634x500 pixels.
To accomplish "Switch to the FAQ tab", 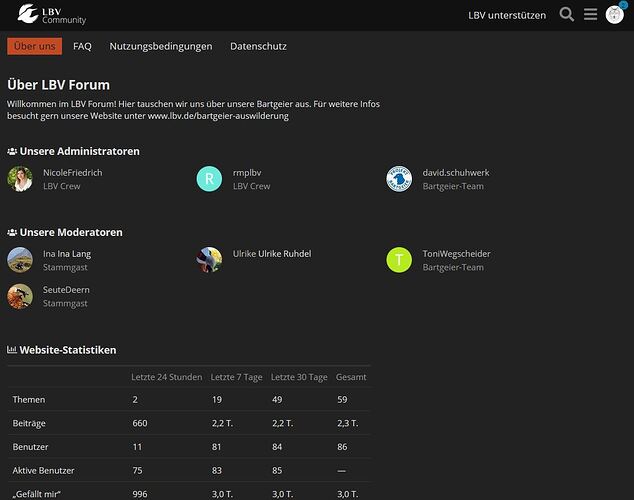I will coord(82,46).
